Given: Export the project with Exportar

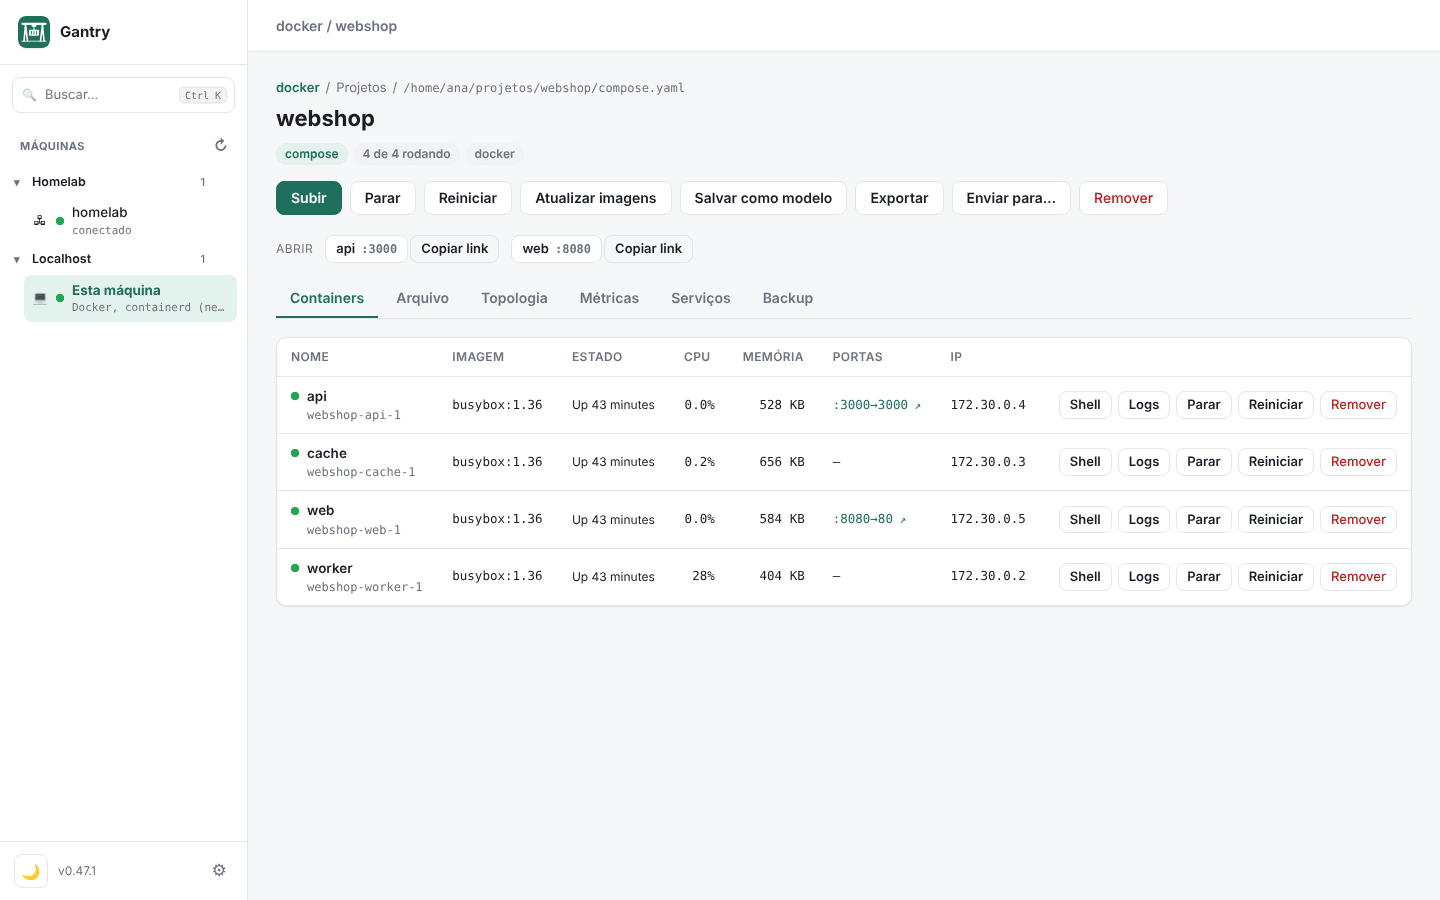Looking at the screenshot, I should 899,198.
